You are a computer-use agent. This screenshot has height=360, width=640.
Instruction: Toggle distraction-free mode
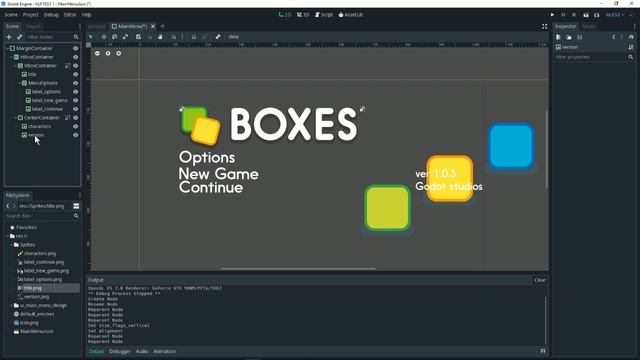click(544, 26)
